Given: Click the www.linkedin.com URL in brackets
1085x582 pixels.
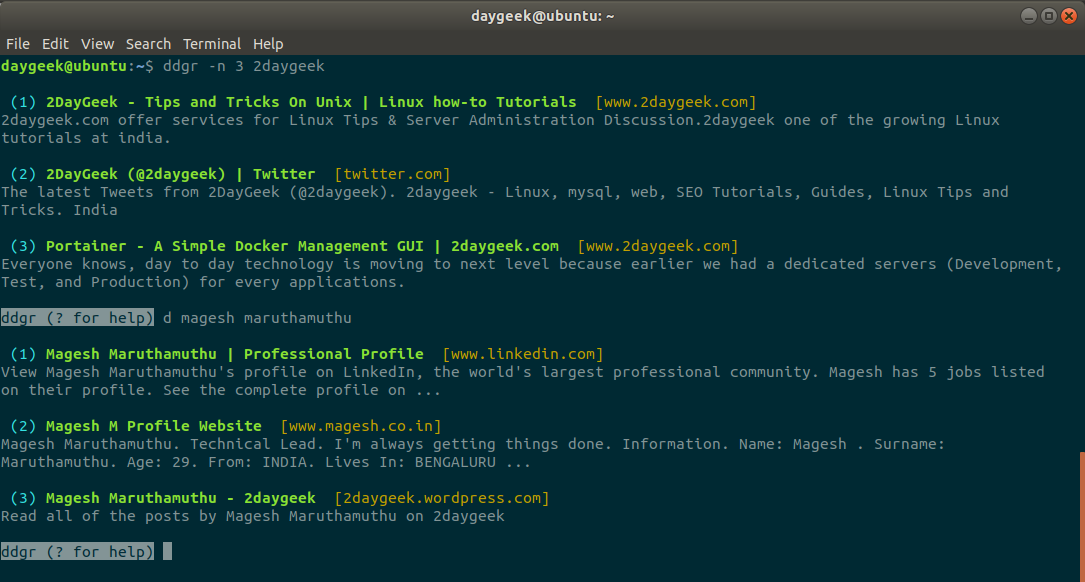Looking at the screenshot, I should click(x=522, y=354).
